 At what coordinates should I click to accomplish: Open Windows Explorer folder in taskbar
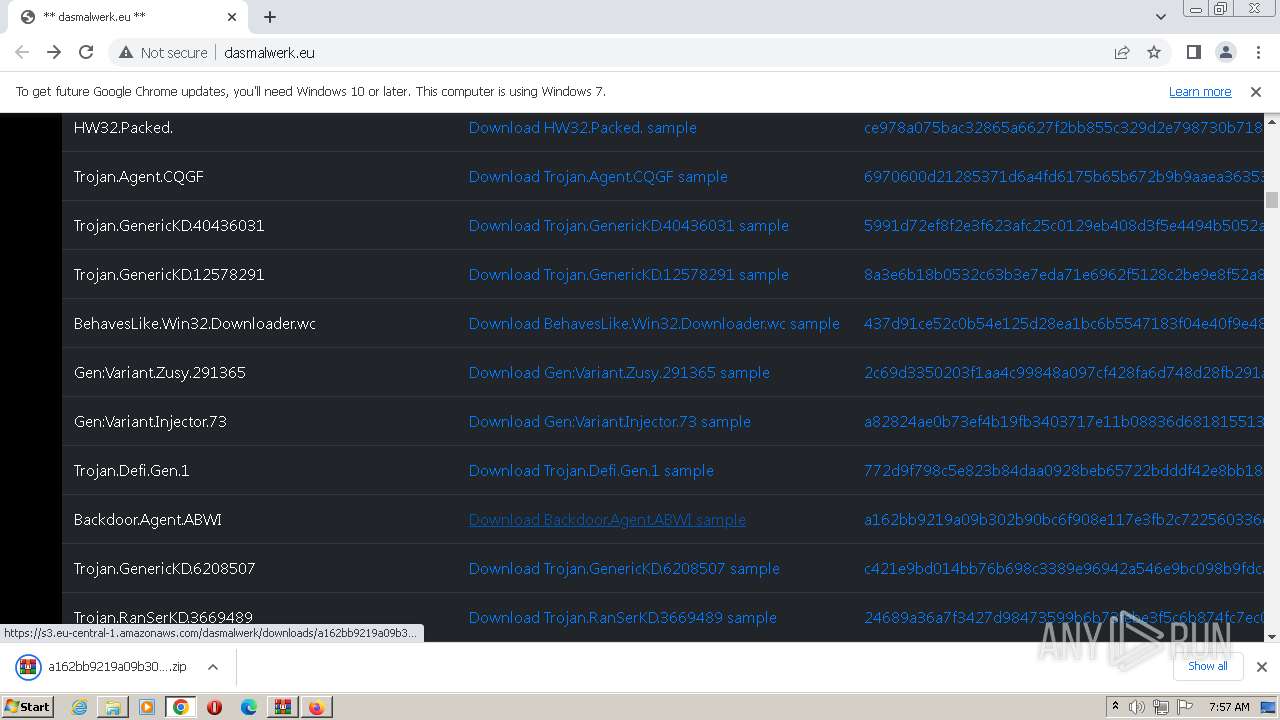[113, 707]
